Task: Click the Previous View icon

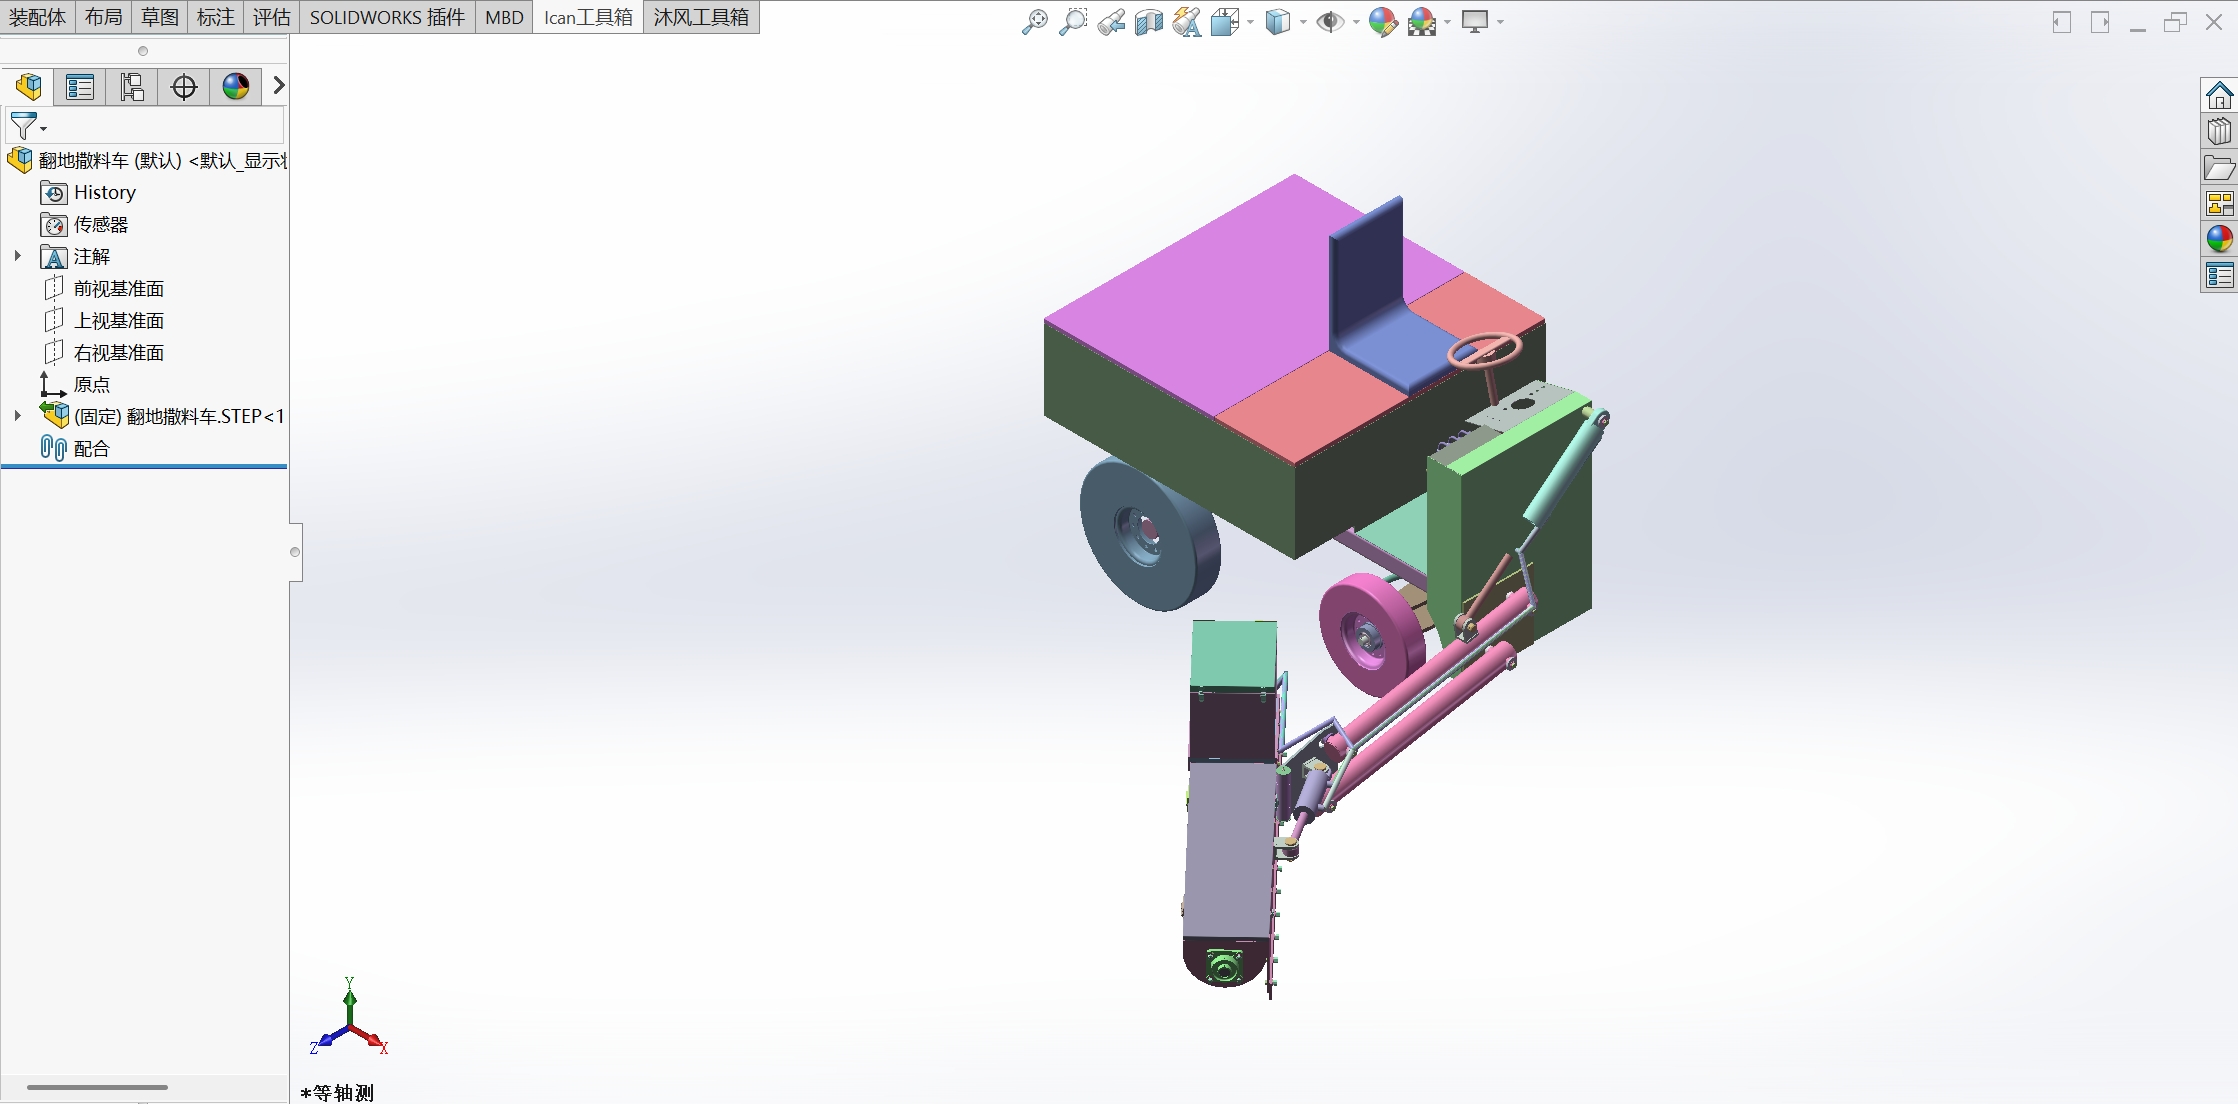Action: [x=1110, y=22]
